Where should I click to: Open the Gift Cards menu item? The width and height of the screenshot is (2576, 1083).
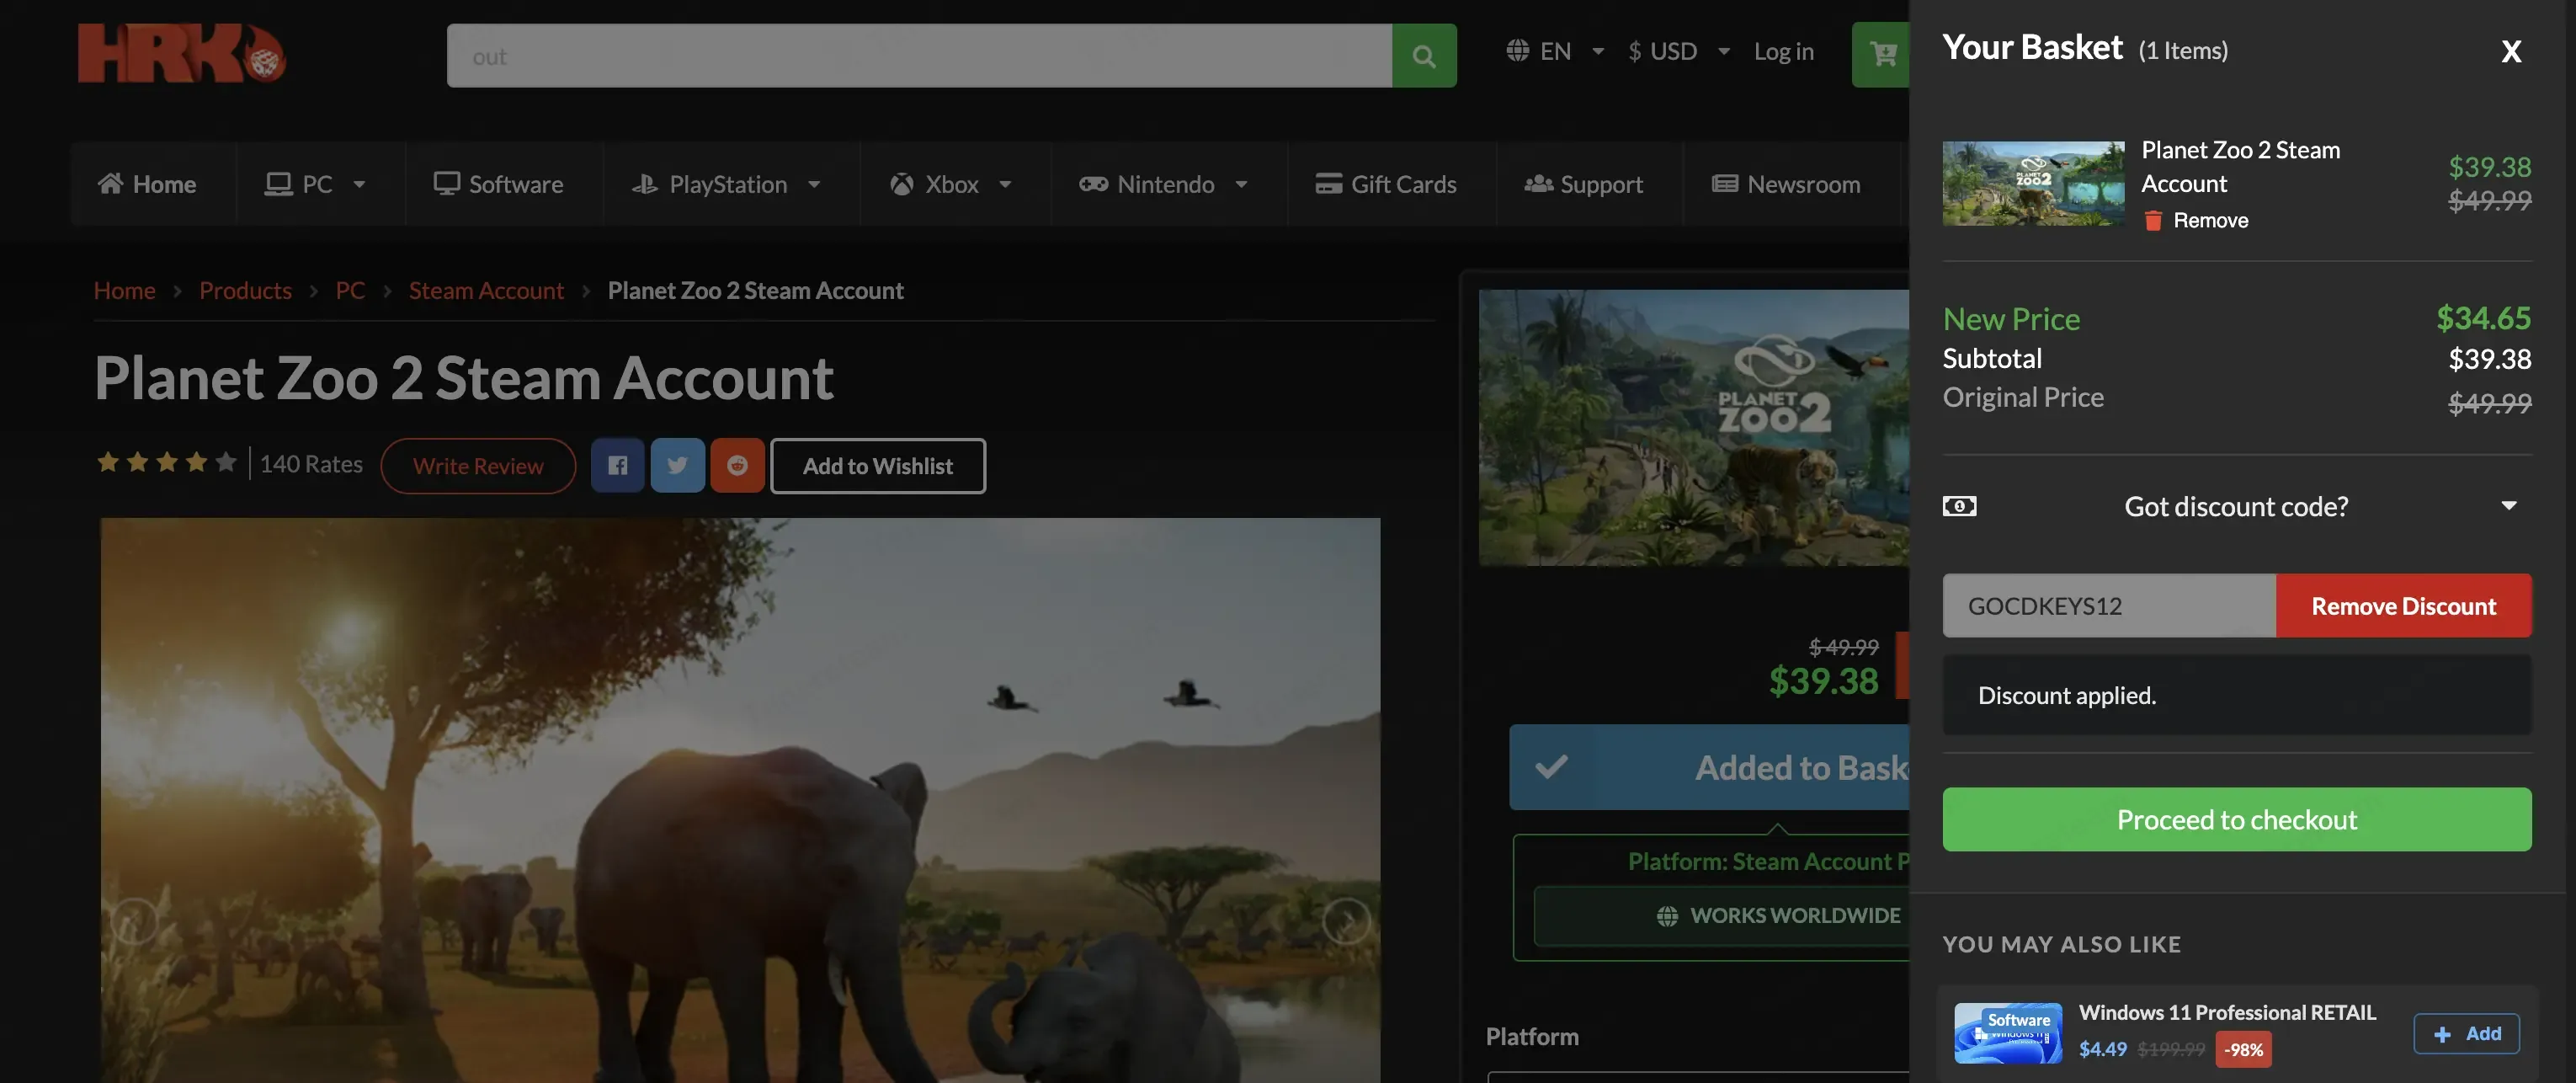(x=1385, y=184)
